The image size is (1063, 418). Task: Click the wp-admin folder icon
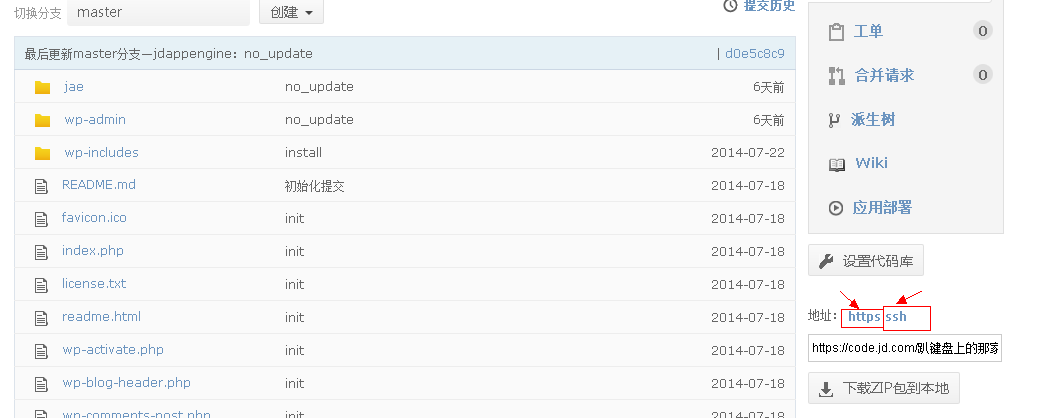pos(42,120)
